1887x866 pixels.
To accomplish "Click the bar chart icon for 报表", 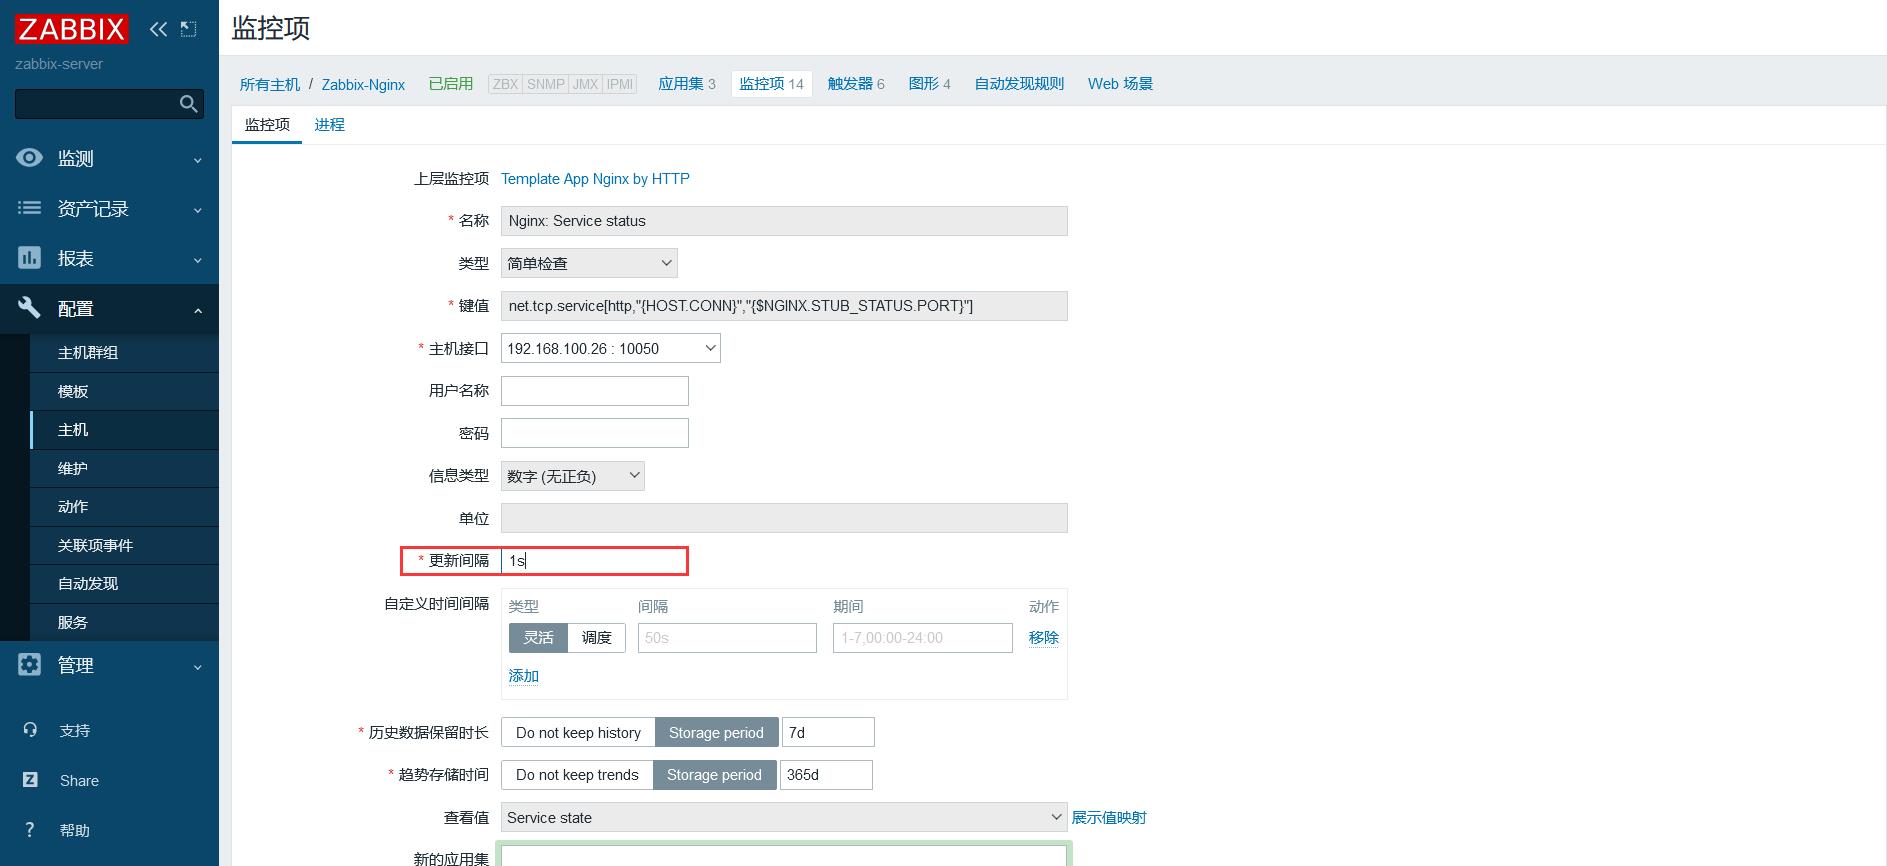I will 29,258.
